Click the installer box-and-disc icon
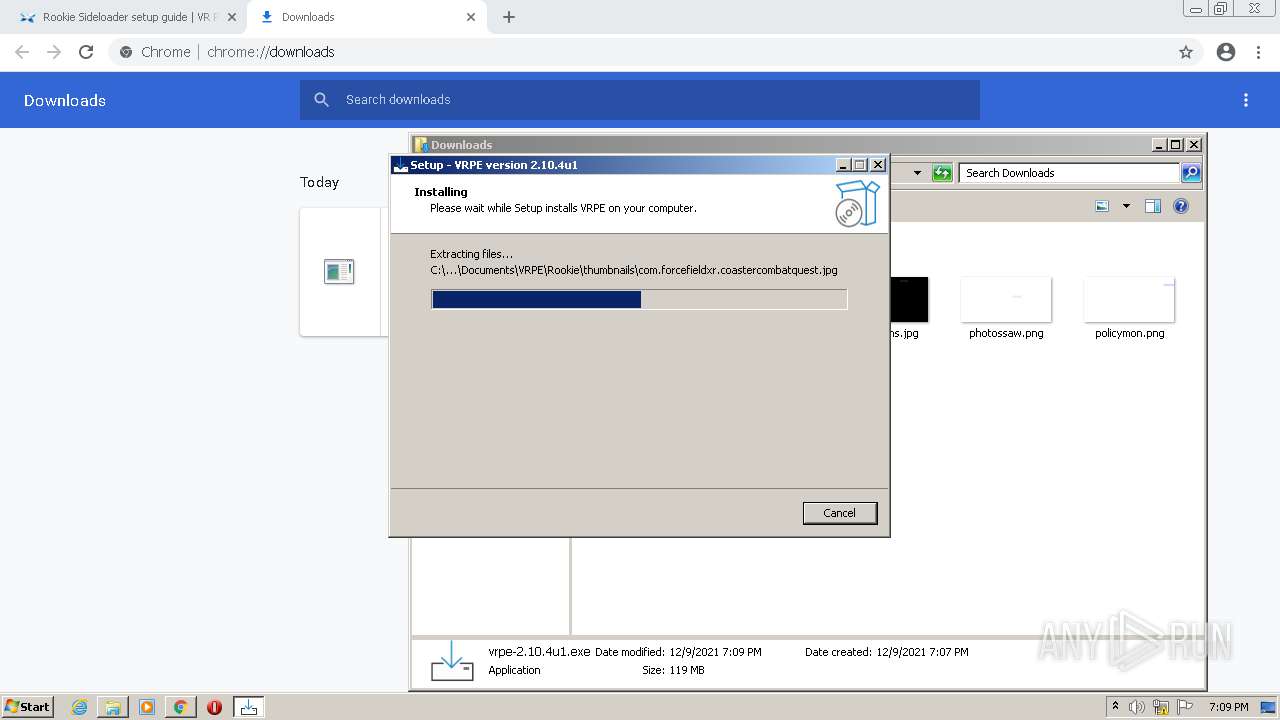This screenshot has height=720, width=1280. coord(857,203)
